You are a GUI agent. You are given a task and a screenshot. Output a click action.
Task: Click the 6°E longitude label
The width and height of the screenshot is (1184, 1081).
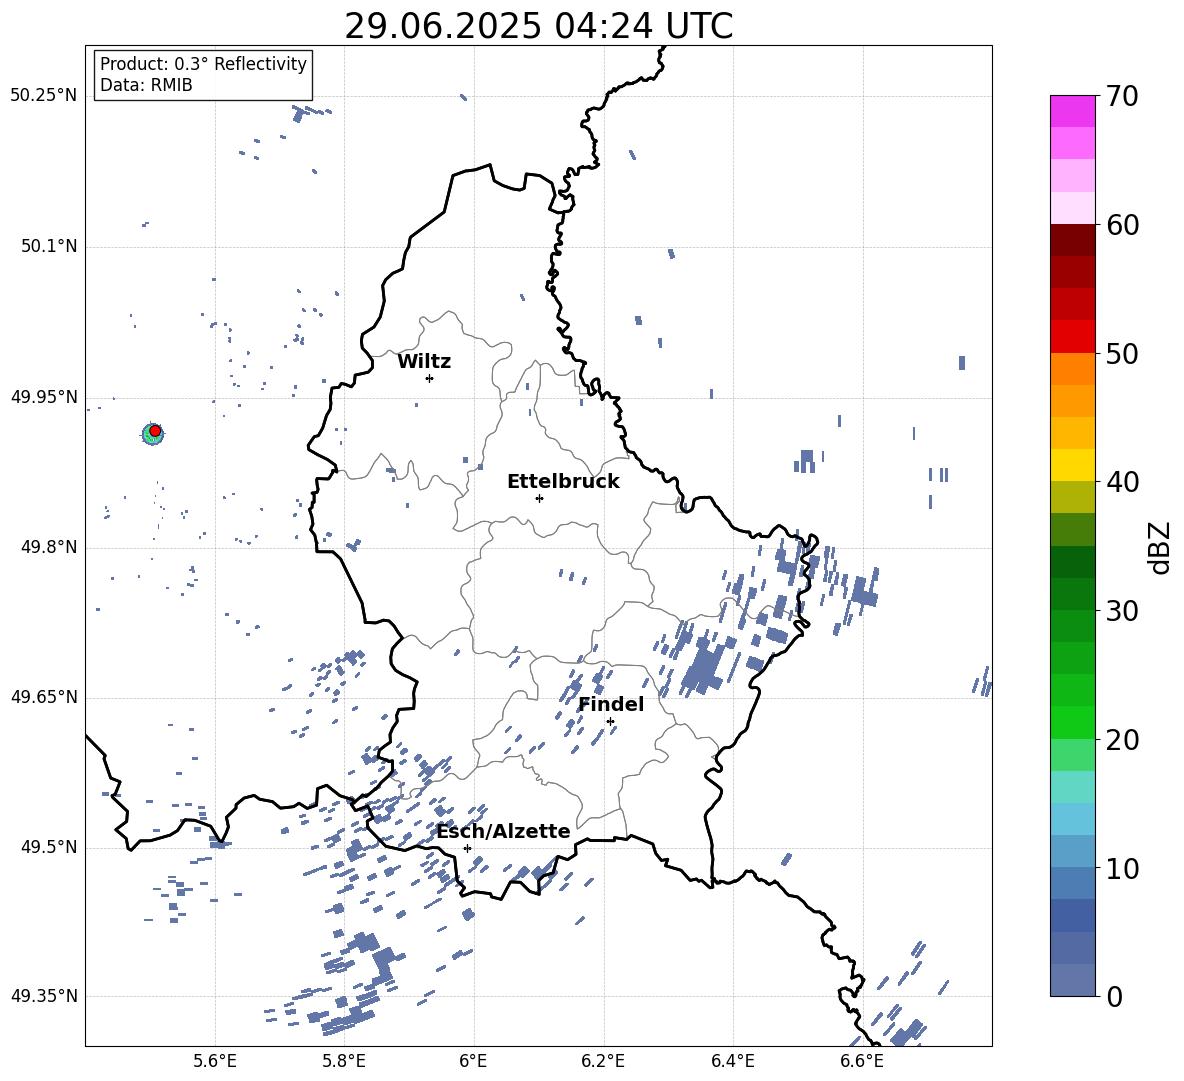coord(473,1061)
